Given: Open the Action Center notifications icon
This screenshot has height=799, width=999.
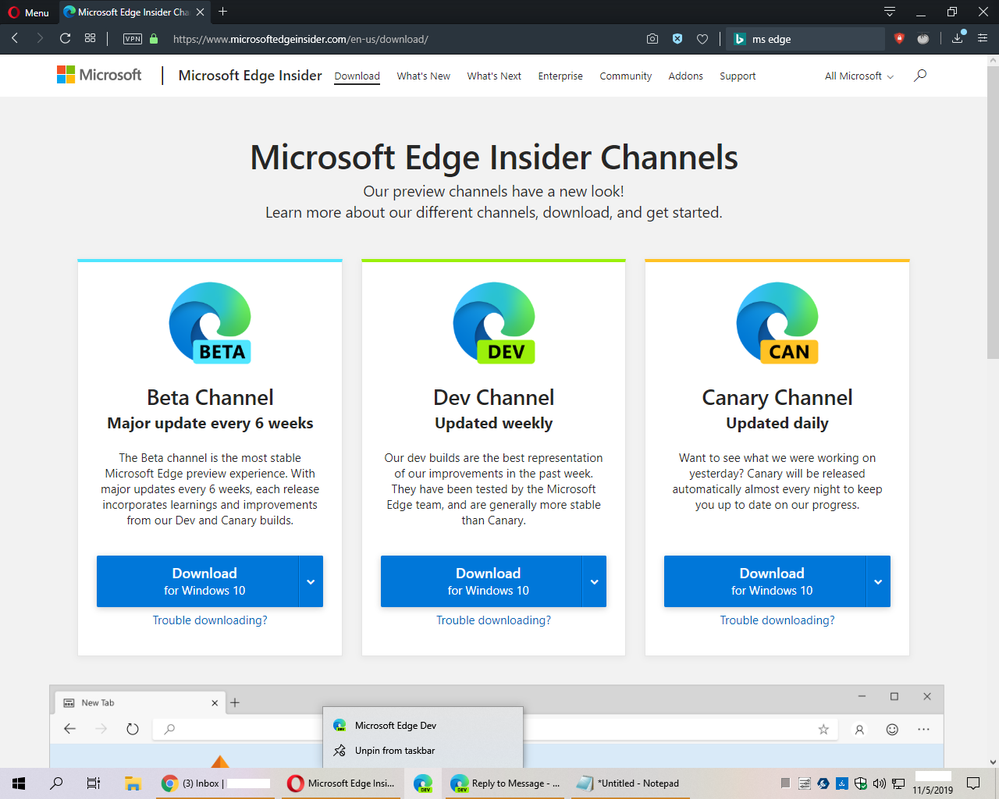Looking at the screenshot, I should click(973, 783).
